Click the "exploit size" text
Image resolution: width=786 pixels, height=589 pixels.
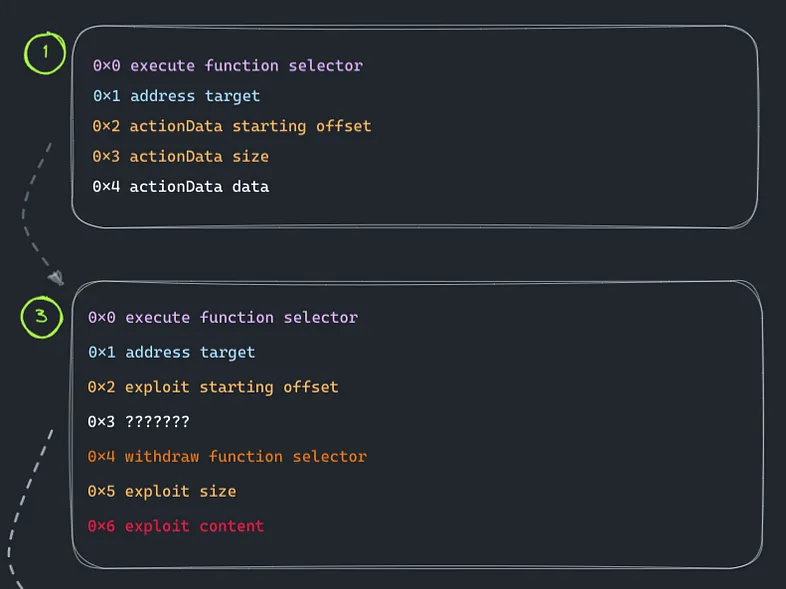(180, 491)
